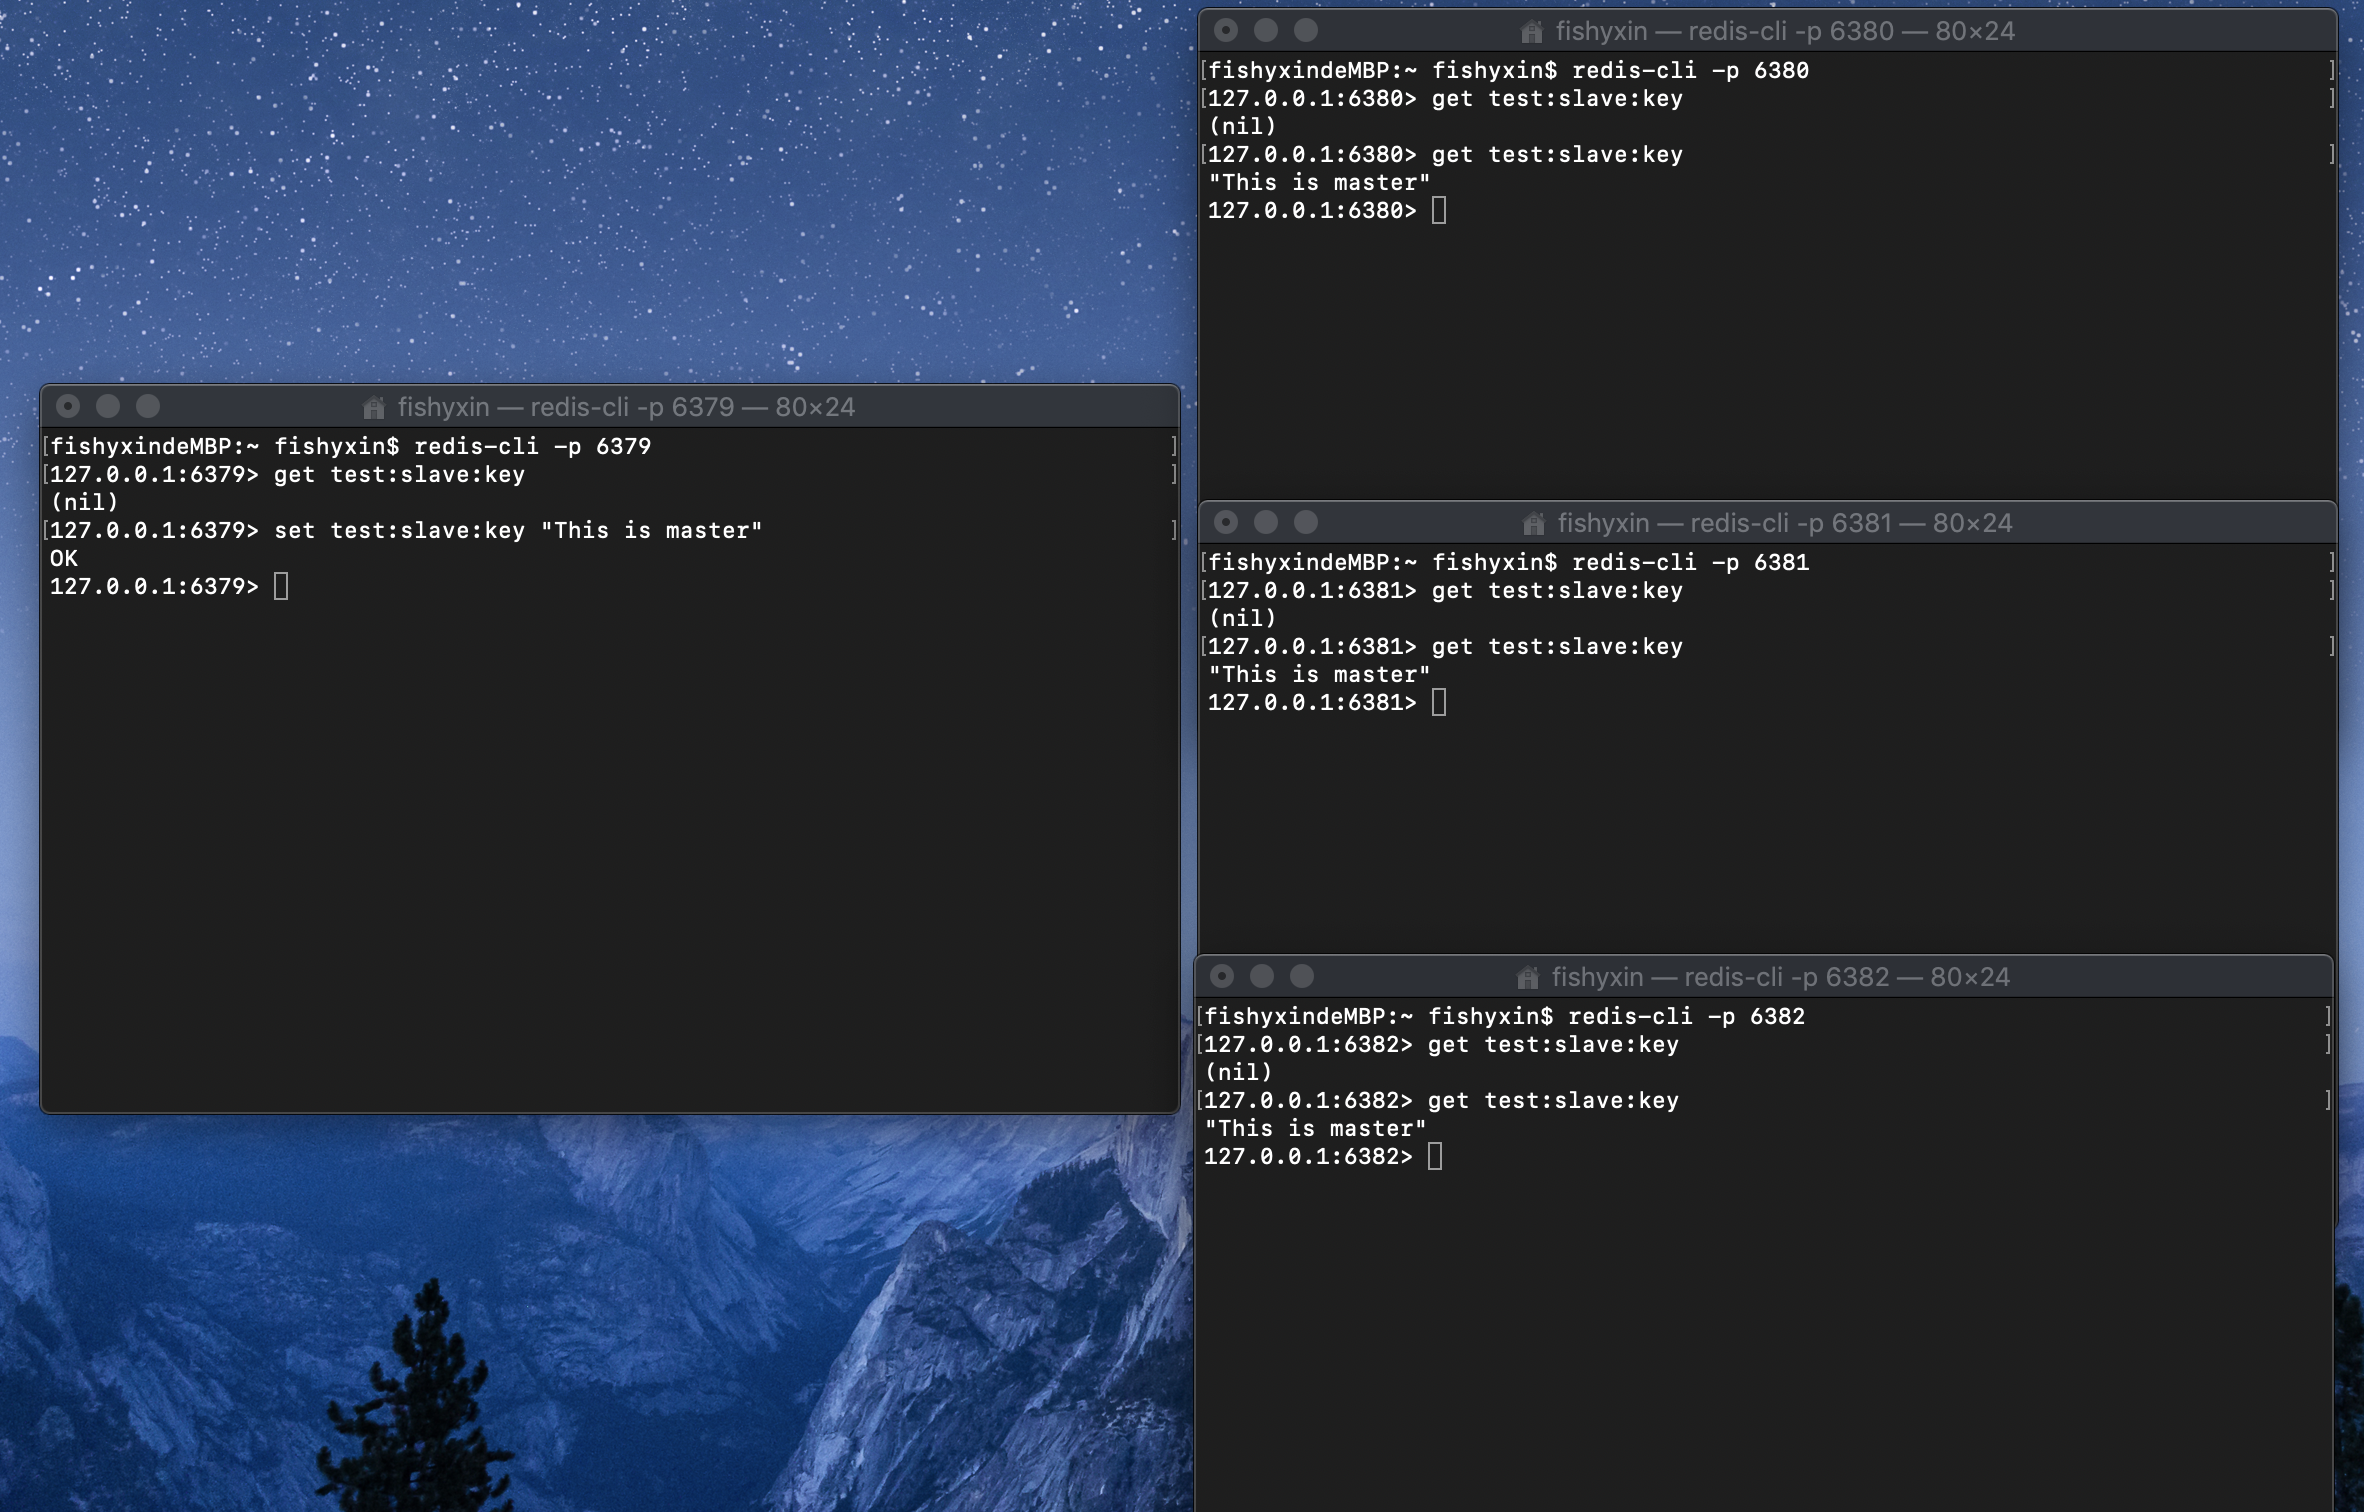The image size is (2364, 1512).
Task: Click home folder icon in 6380 title bar
Action: click(x=1531, y=31)
